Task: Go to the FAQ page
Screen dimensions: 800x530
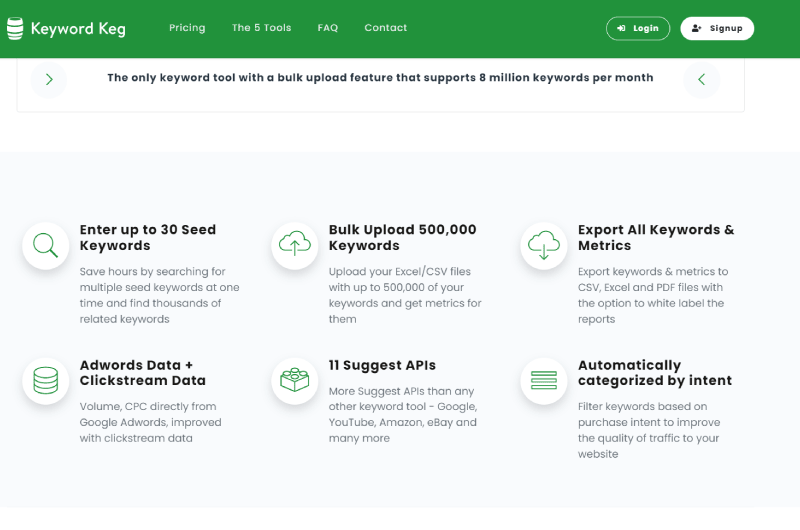Action: (328, 28)
